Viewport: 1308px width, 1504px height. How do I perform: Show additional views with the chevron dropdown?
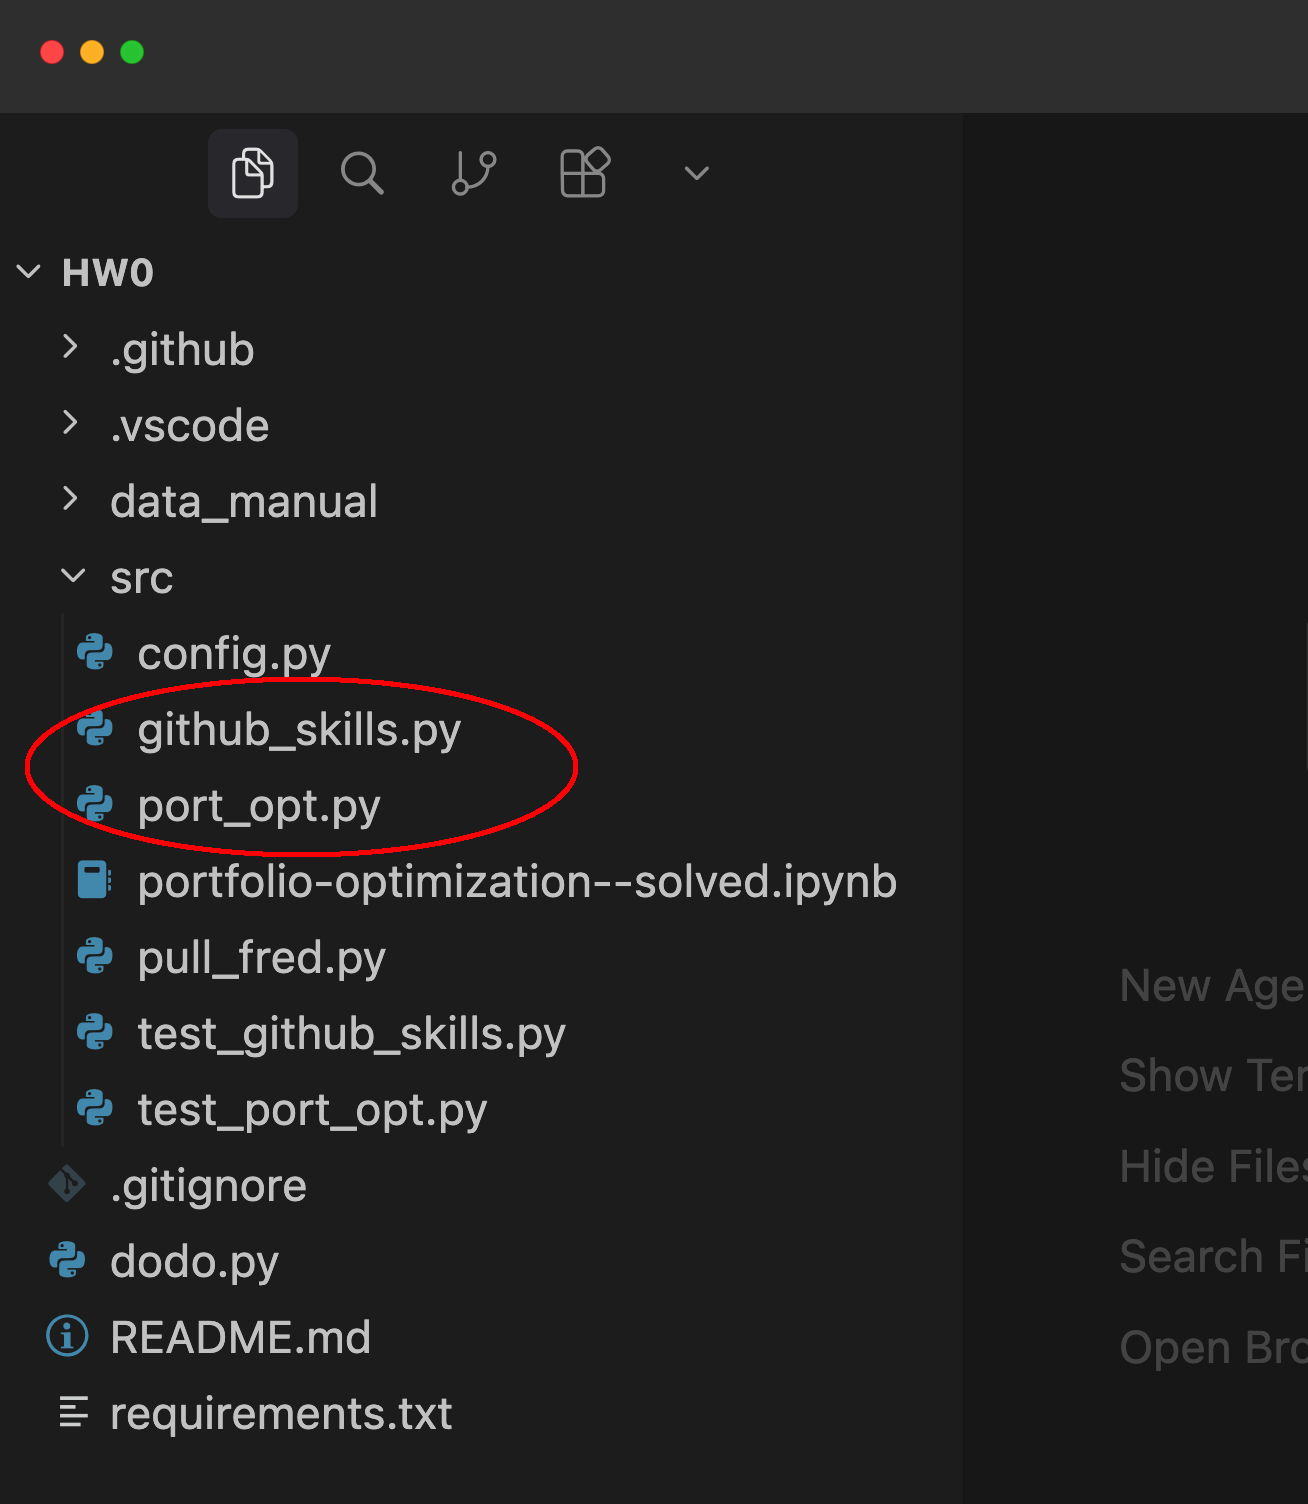pos(696,173)
